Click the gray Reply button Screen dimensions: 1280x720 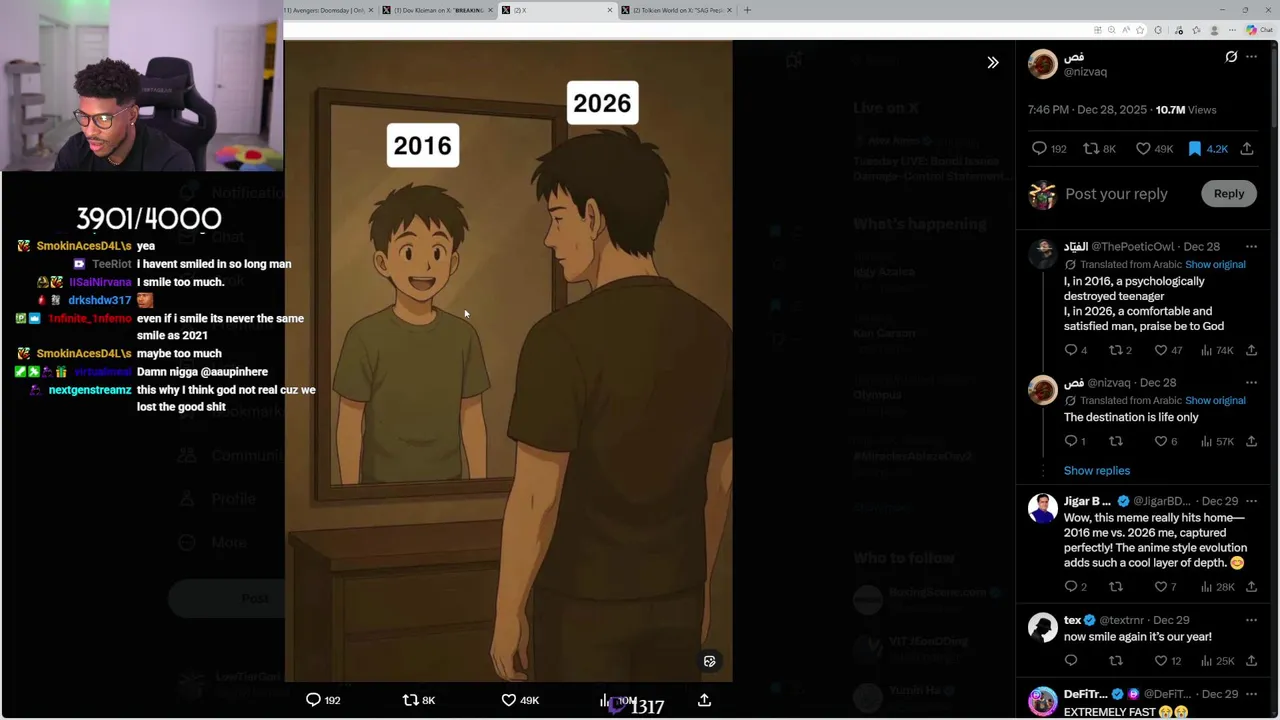[x=1229, y=194]
